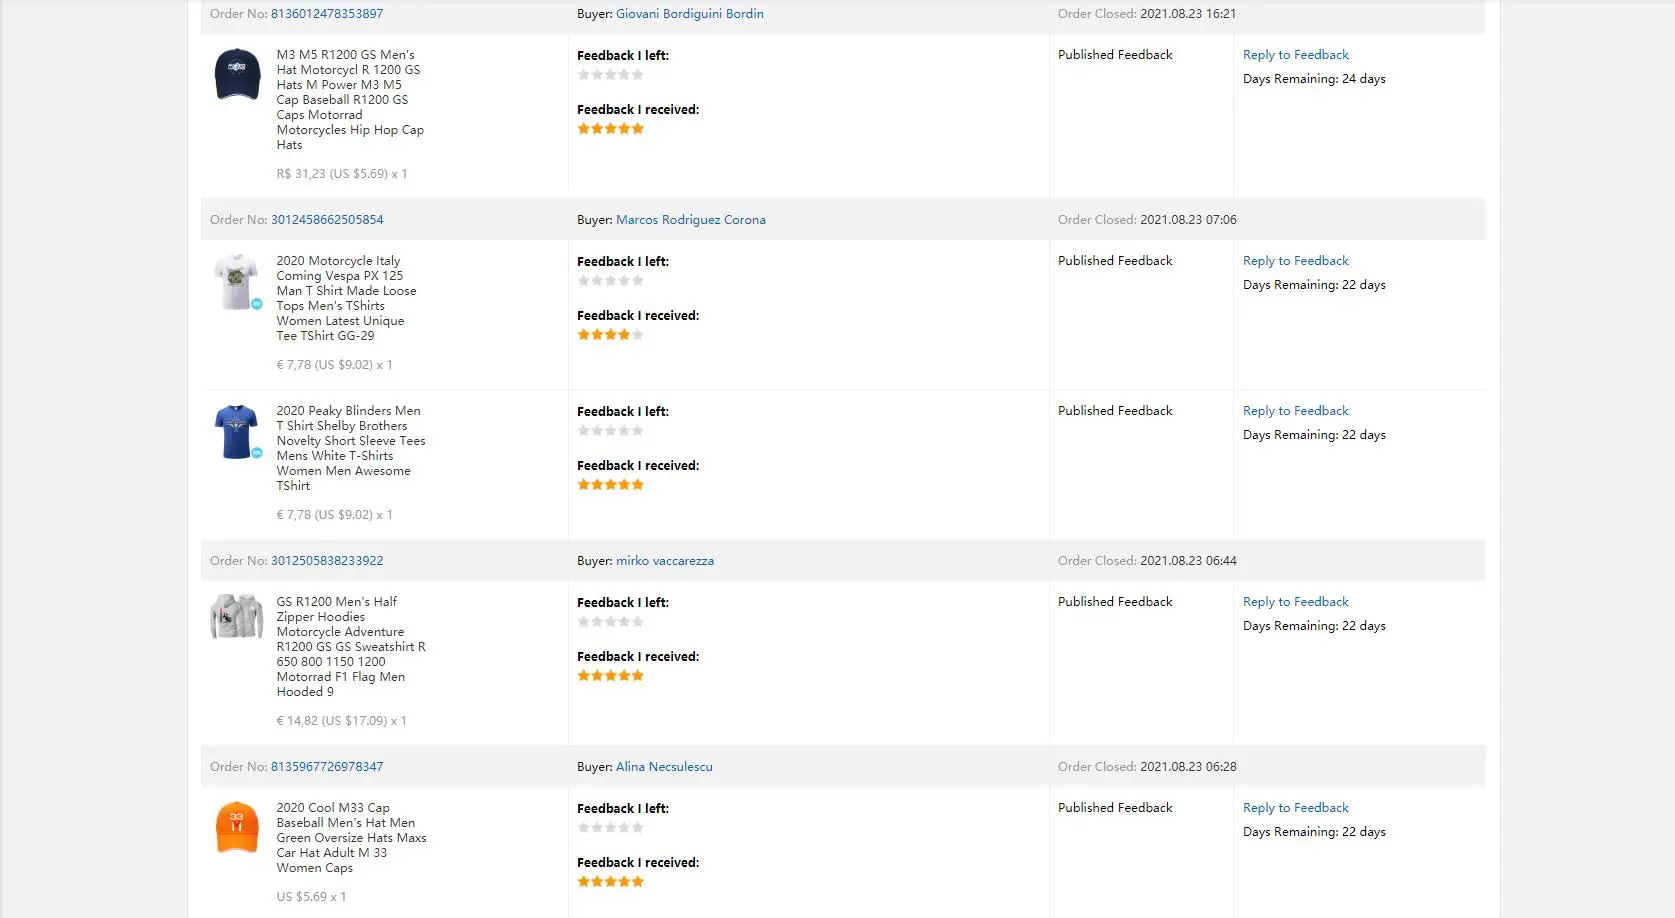View buyer Marcos Rodriguez Corona's profile
This screenshot has width=1675, height=918.
[x=690, y=220]
